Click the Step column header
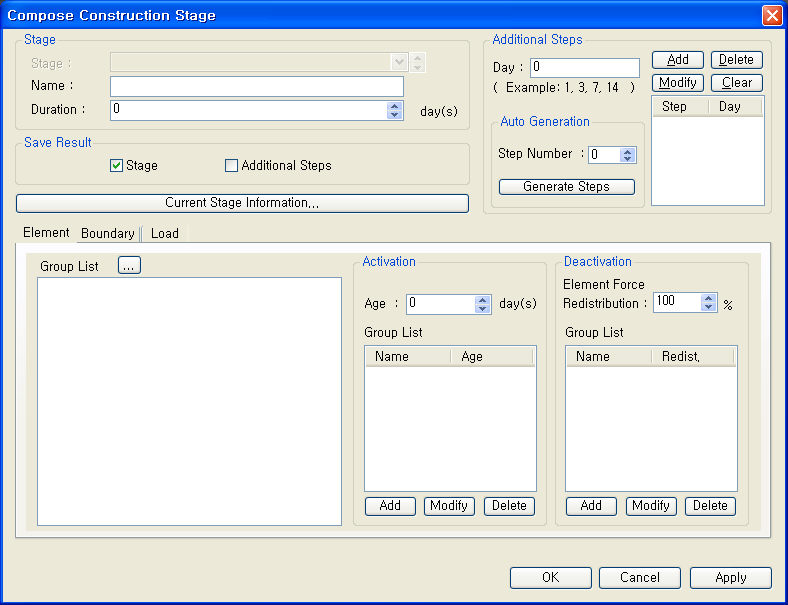 [x=680, y=107]
